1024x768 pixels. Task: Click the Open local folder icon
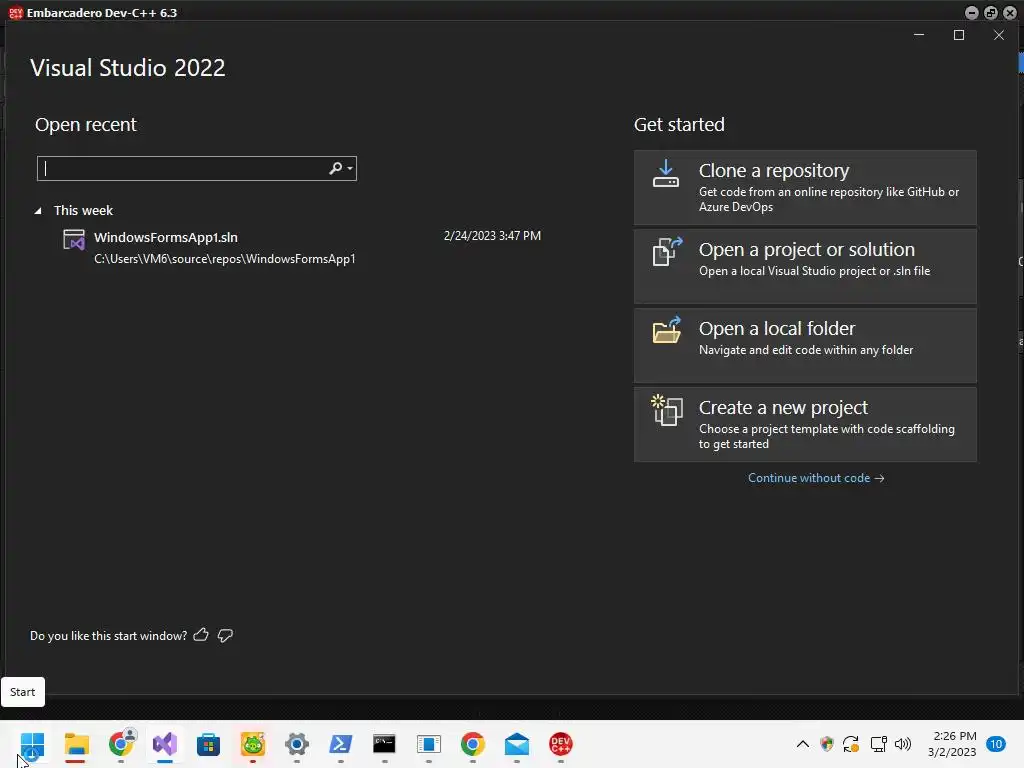point(667,330)
